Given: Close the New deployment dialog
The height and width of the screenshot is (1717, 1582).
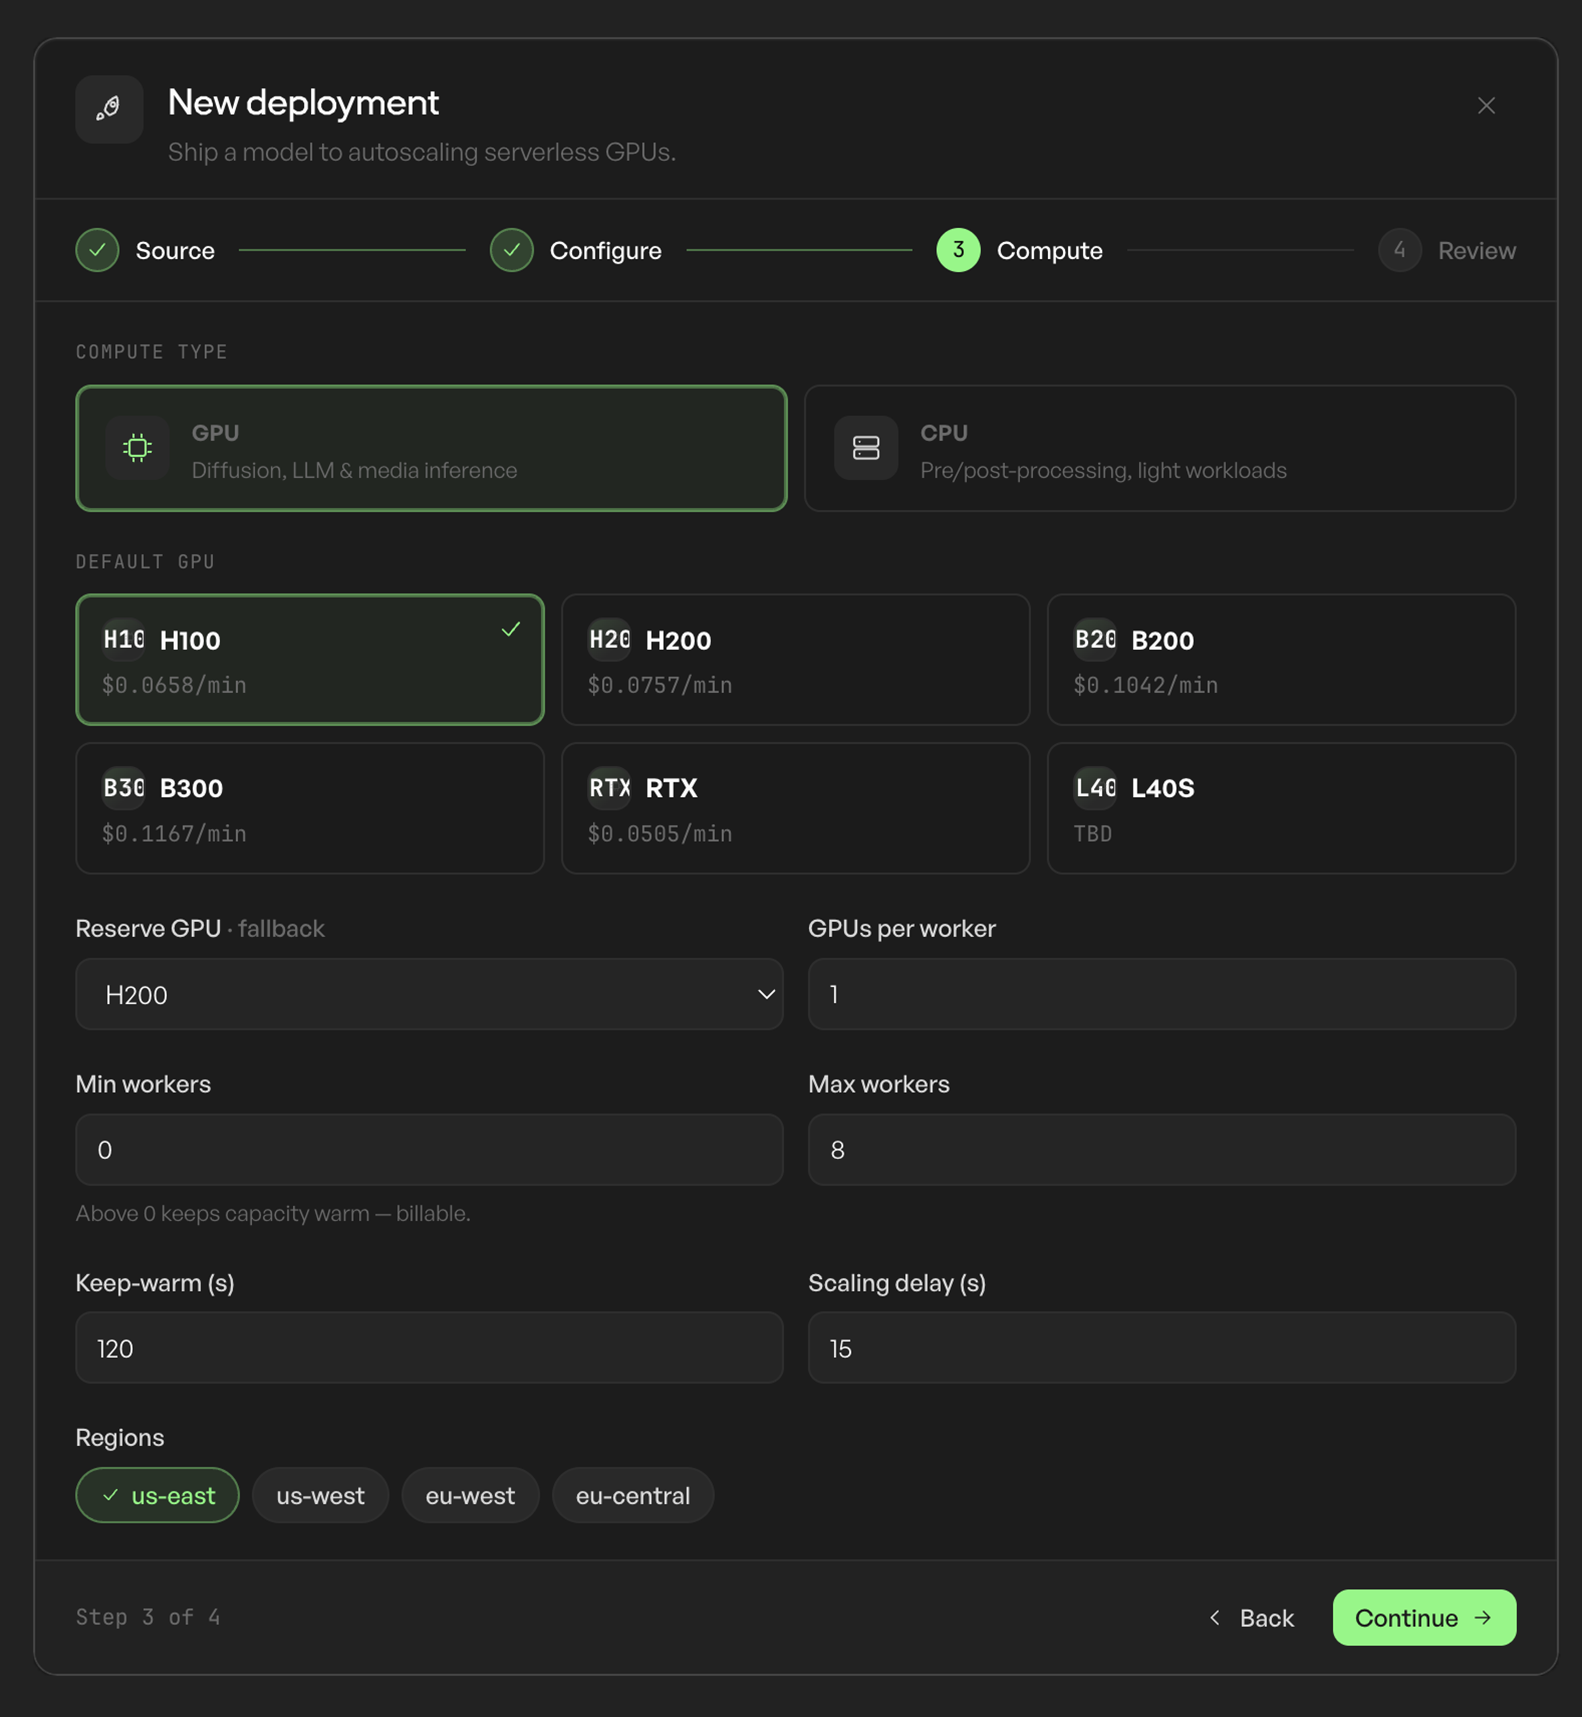Looking at the screenshot, I should (x=1486, y=106).
